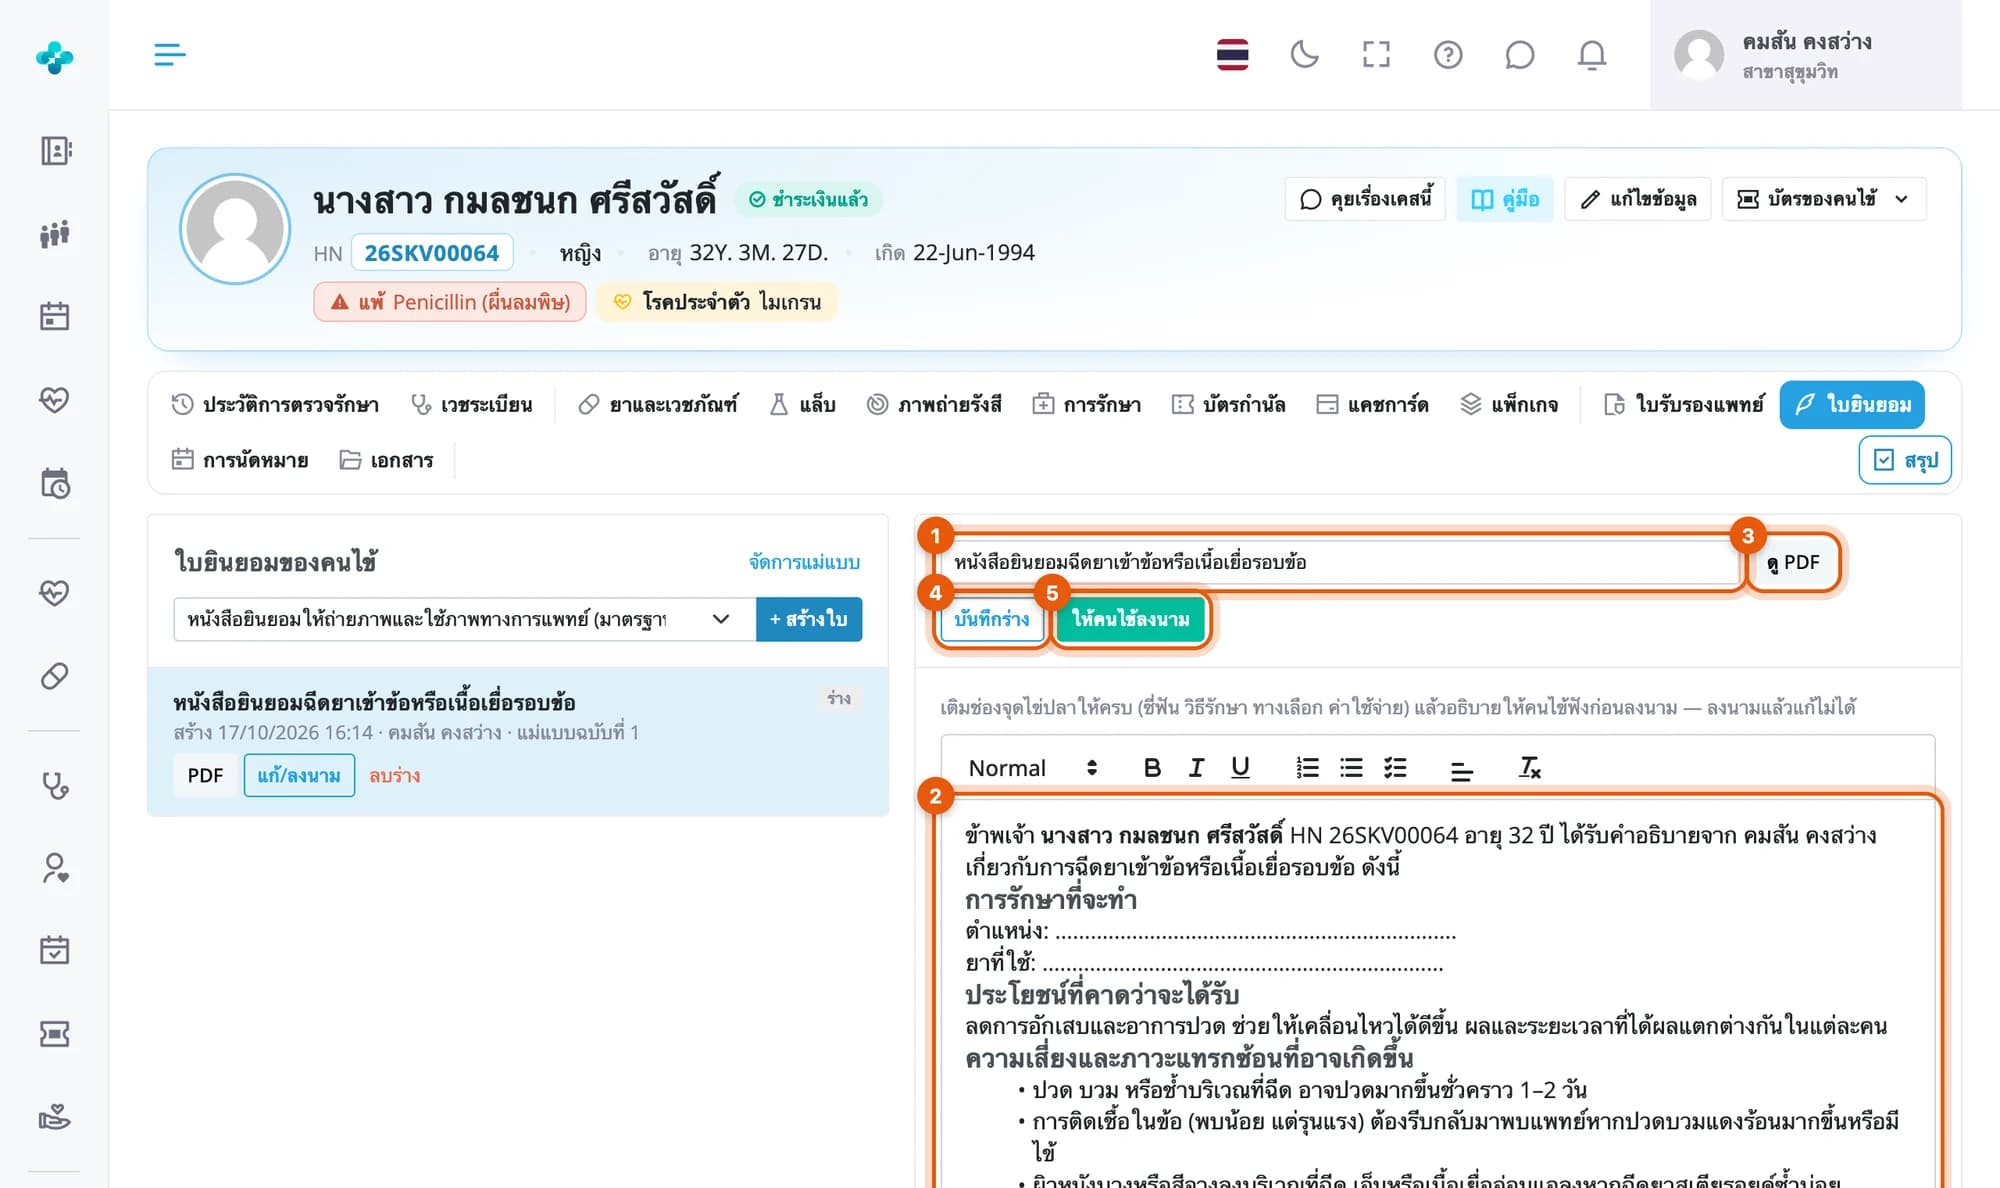Open the Normal paragraph style dropdown
The height and width of the screenshot is (1188, 2000).
coord(1033,768)
